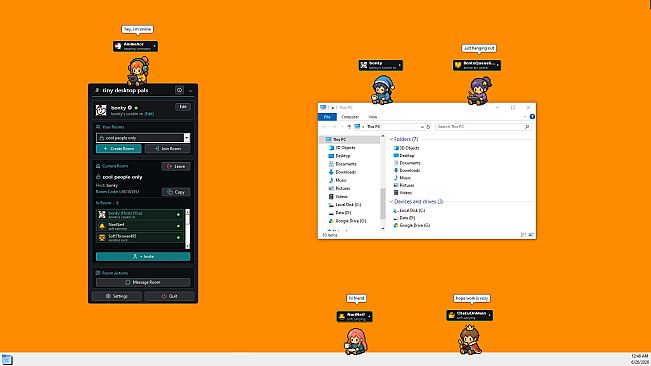651x366 pixels.
Task: Collapse the Folders (7) group
Action: coord(391,139)
